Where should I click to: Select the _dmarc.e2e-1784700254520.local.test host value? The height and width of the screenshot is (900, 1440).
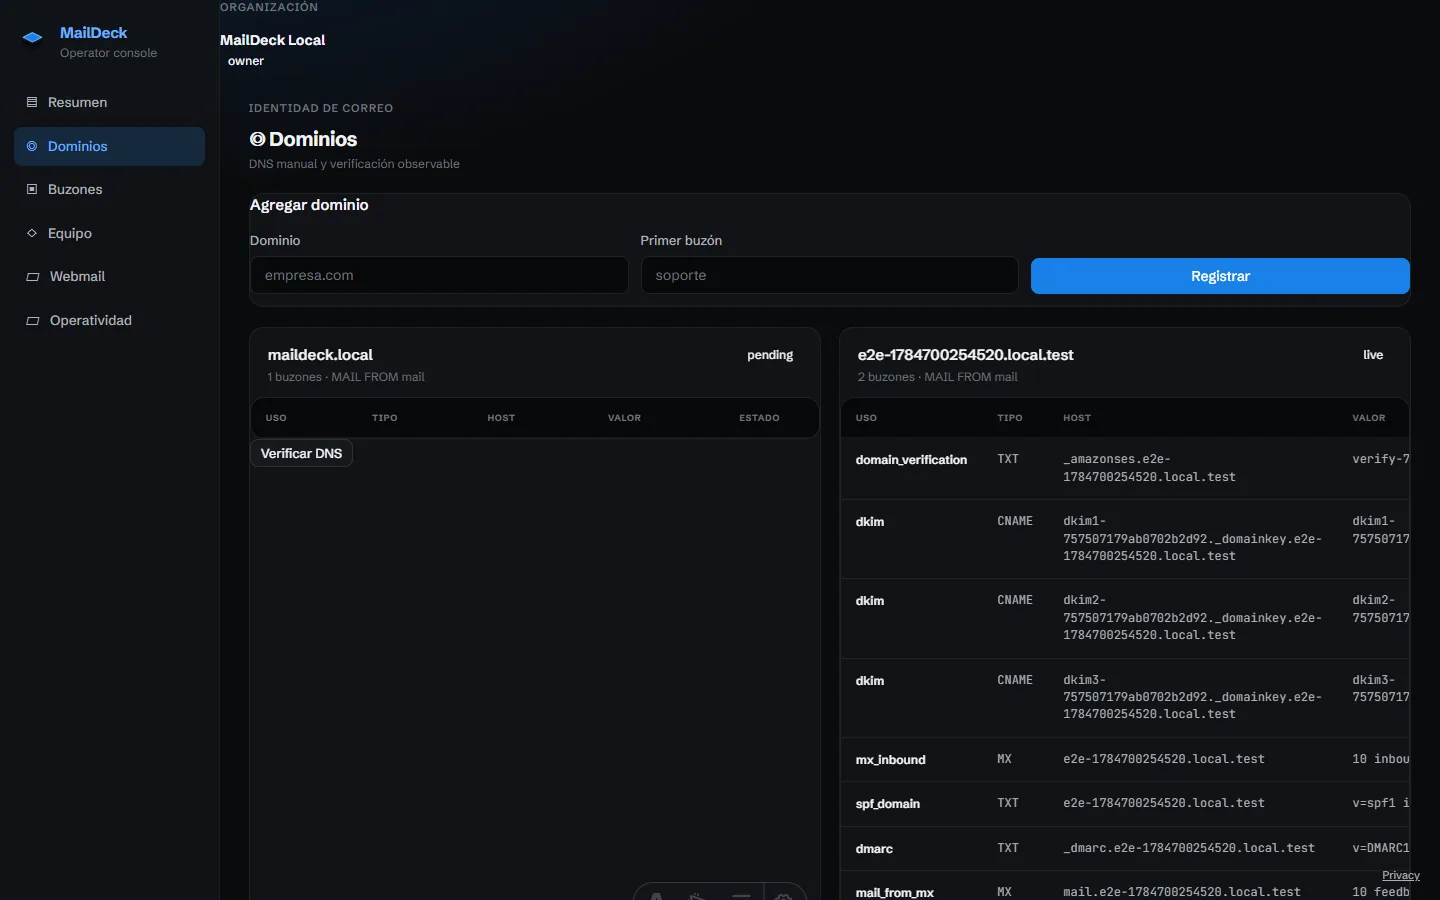click(1189, 848)
